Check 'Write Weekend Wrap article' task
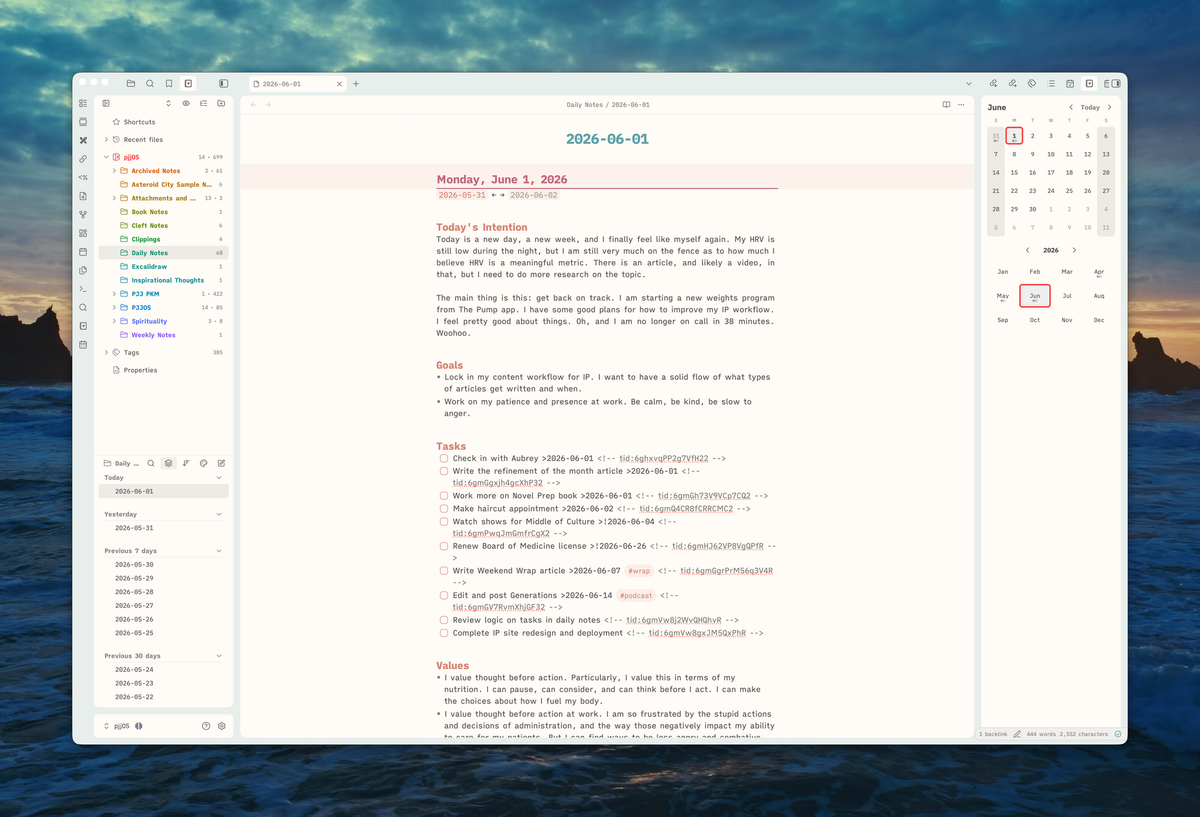Image resolution: width=1200 pixels, height=817 pixels. (x=444, y=571)
